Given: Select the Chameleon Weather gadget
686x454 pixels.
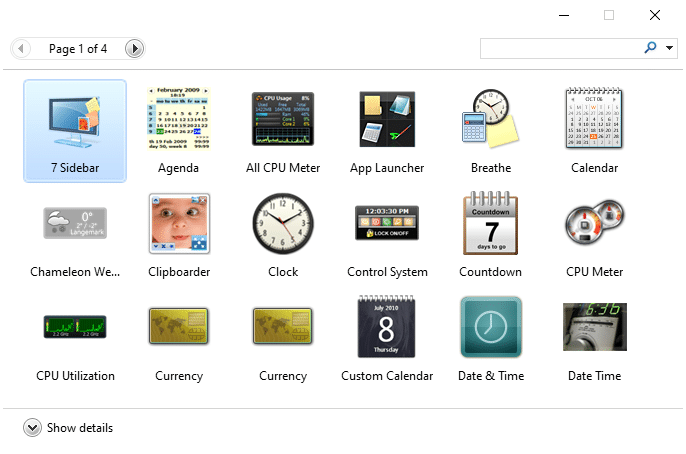Looking at the screenshot, I should pyautogui.click(x=75, y=224).
